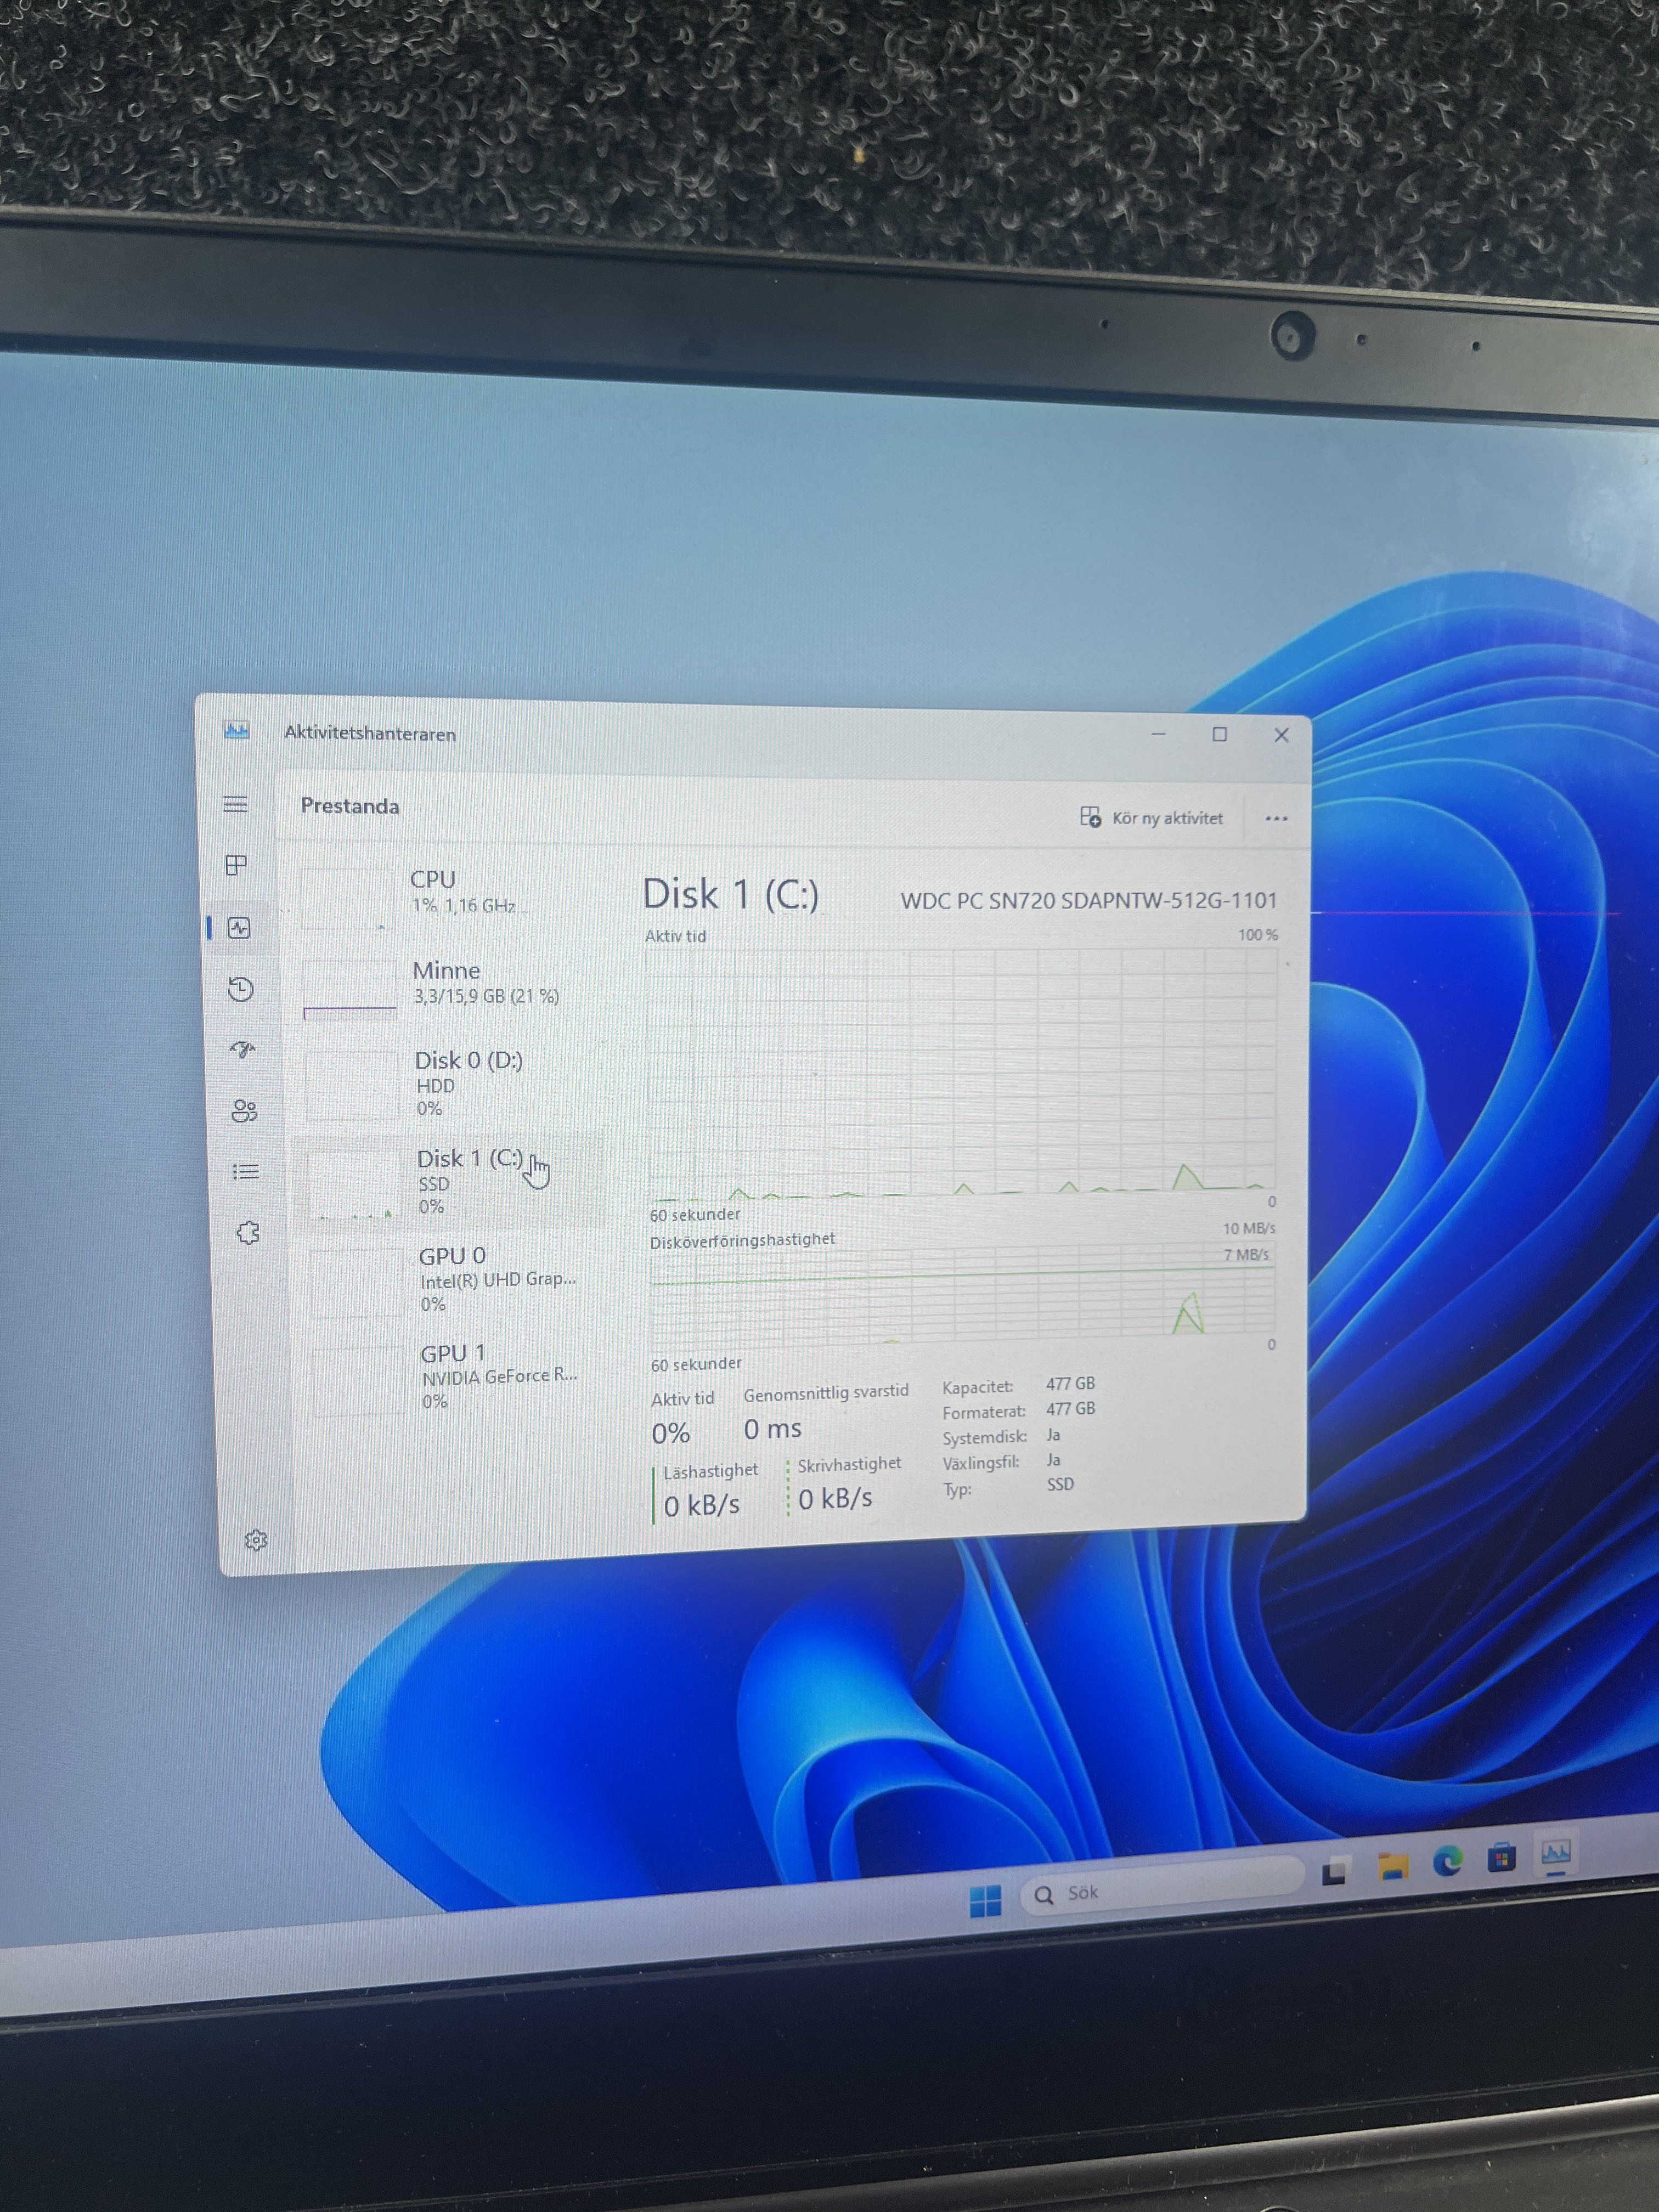
Task: Open the Users page icon
Action: pyautogui.click(x=244, y=1111)
